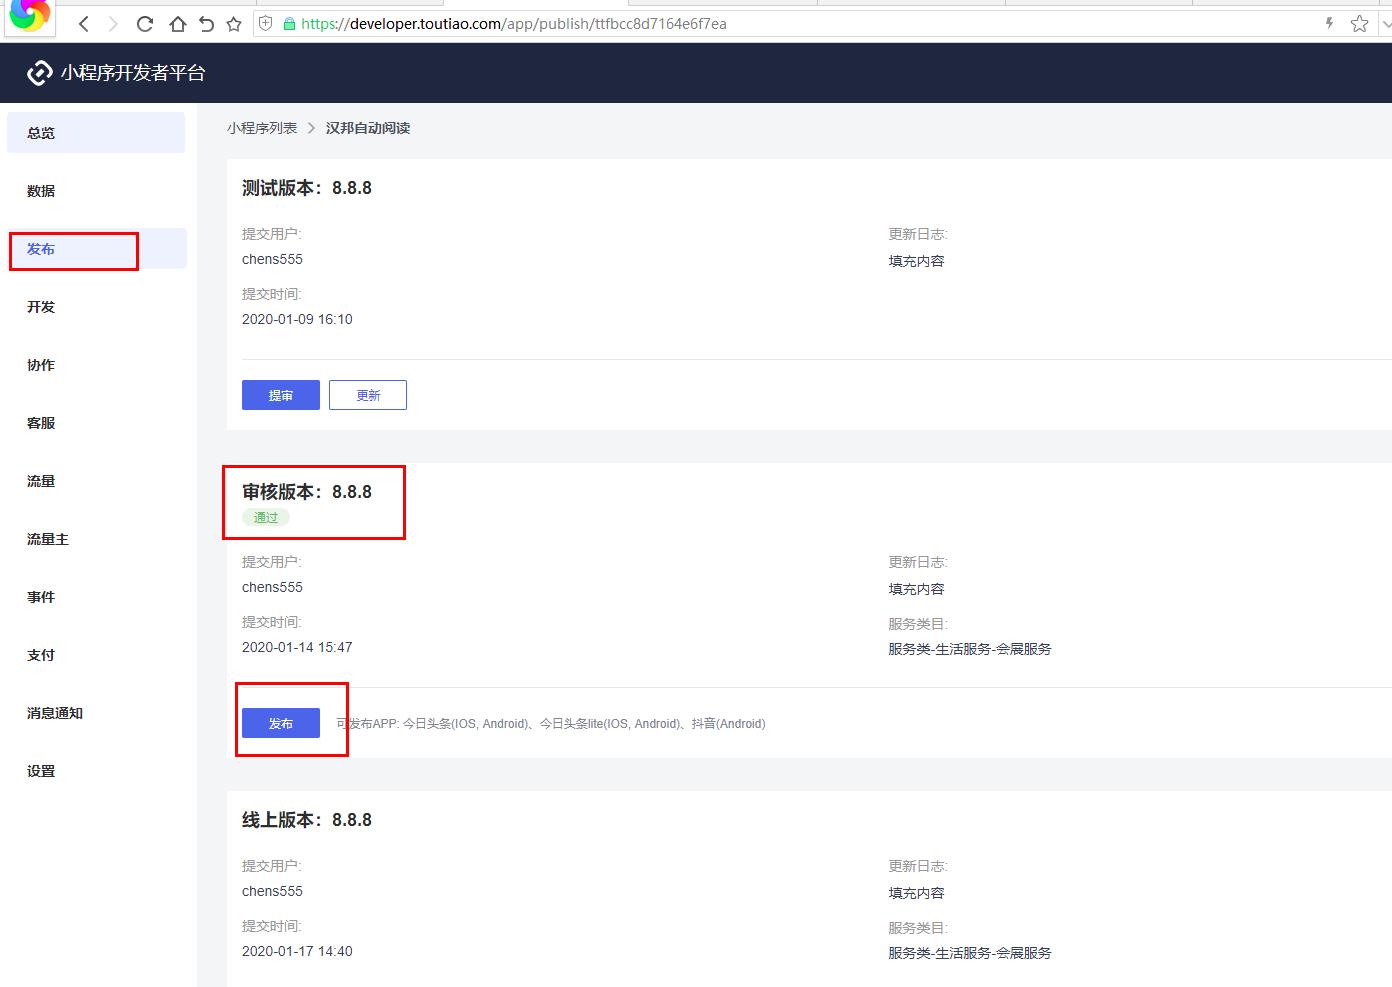Click the mini program platform logo icon
This screenshot has height=987, width=1392.
coord(39,72)
